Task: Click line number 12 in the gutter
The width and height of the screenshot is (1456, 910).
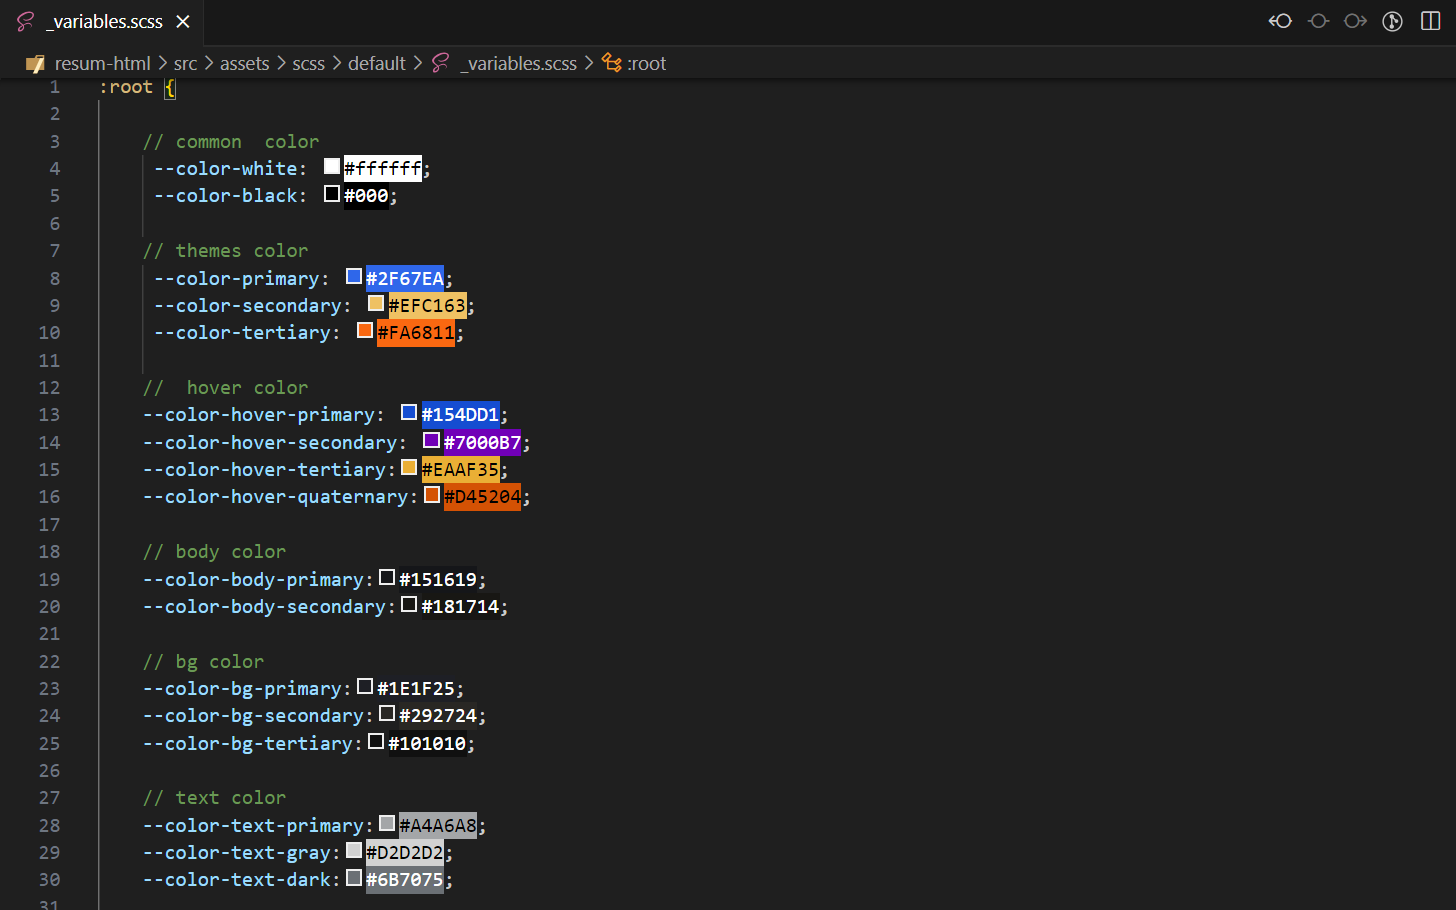Action: click(49, 387)
